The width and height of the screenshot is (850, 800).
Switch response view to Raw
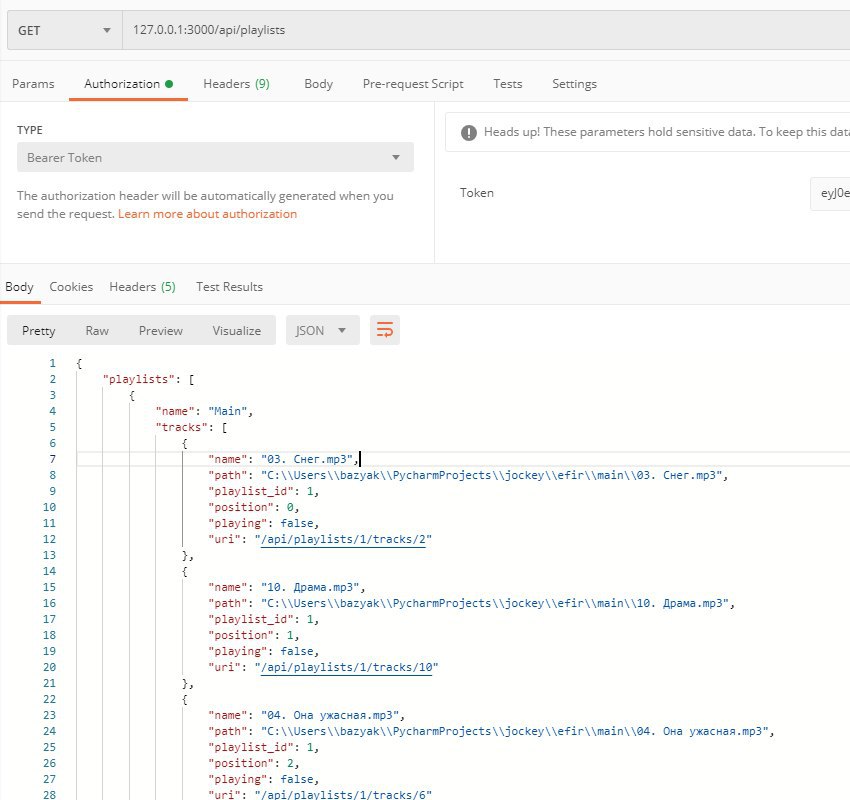point(97,331)
